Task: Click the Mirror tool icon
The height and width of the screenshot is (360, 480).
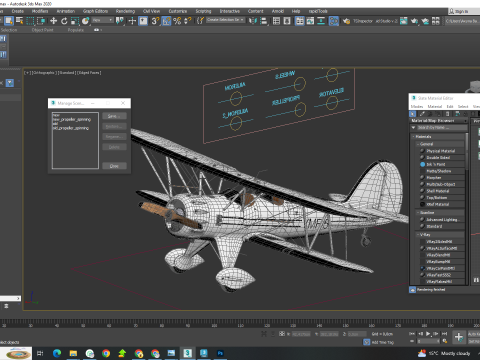Action: click(253, 21)
